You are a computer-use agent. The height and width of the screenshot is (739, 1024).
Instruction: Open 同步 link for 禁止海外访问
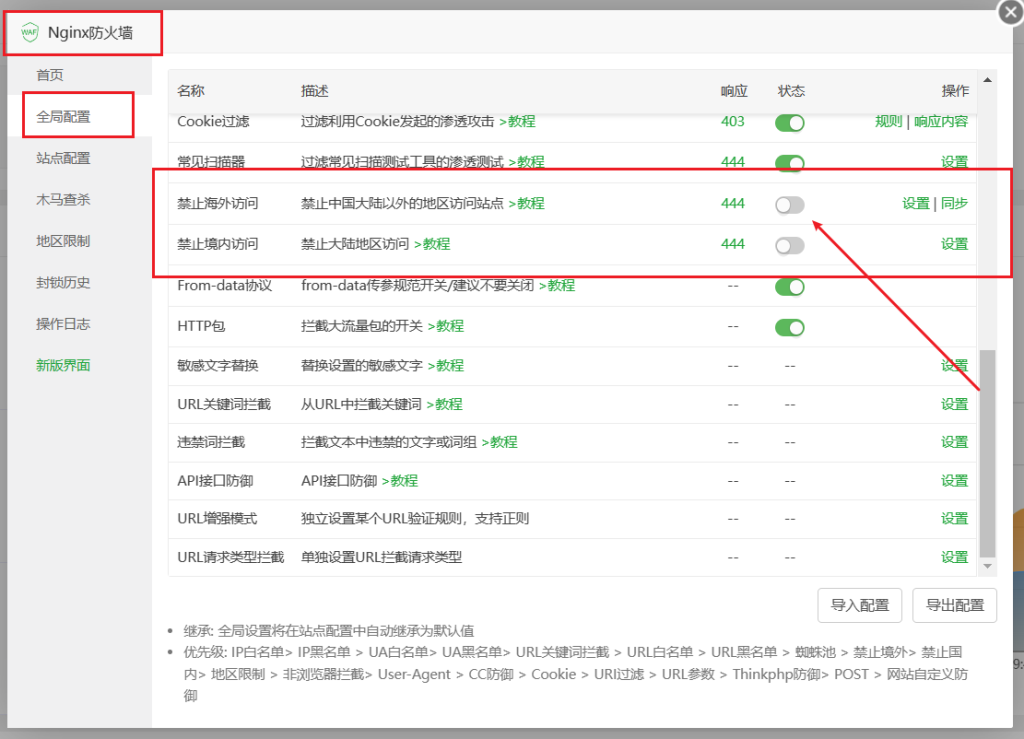tap(954, 203)
